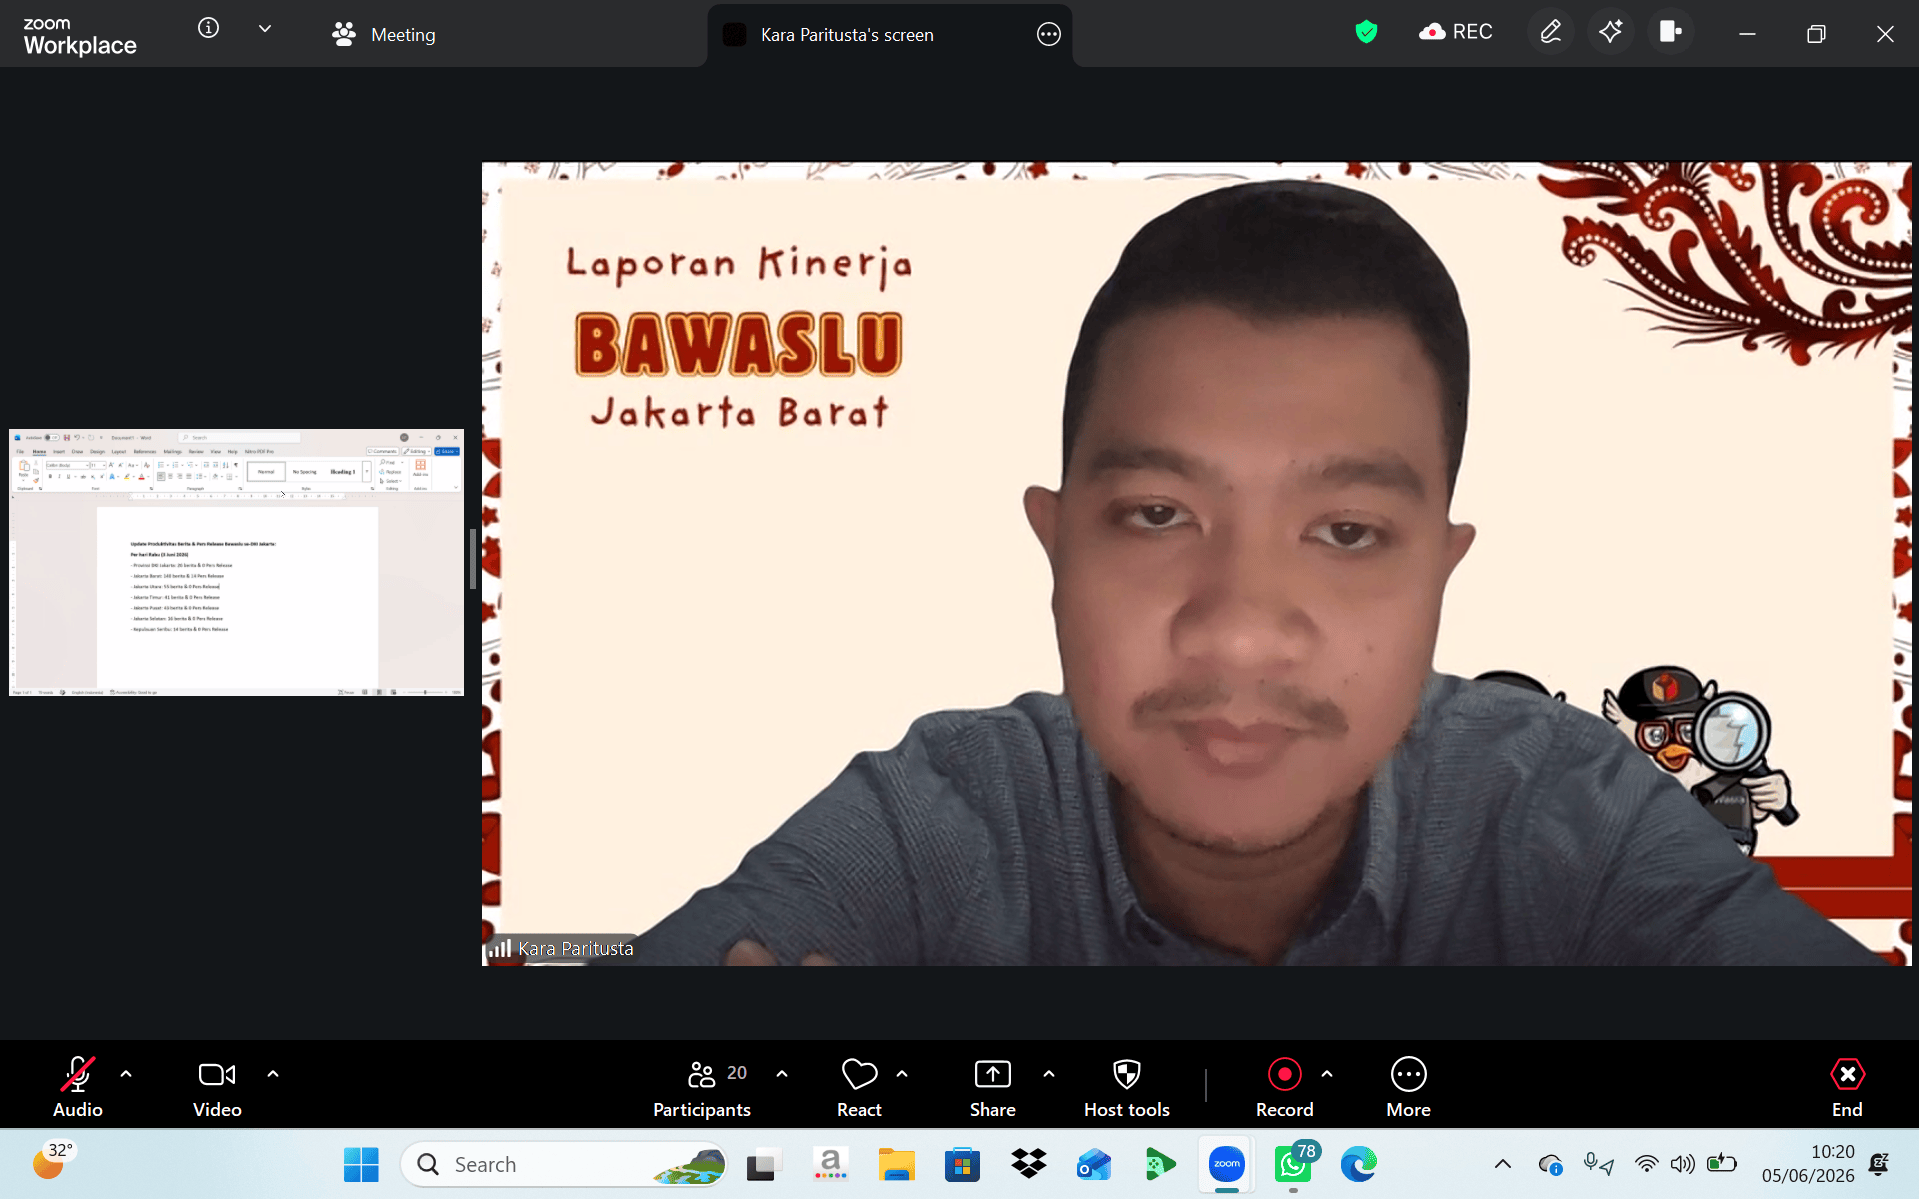The width and height of the screenshot is (1919, 1199).
Task: Click the volume speaker tray icon
Action: [1683, 1164]
